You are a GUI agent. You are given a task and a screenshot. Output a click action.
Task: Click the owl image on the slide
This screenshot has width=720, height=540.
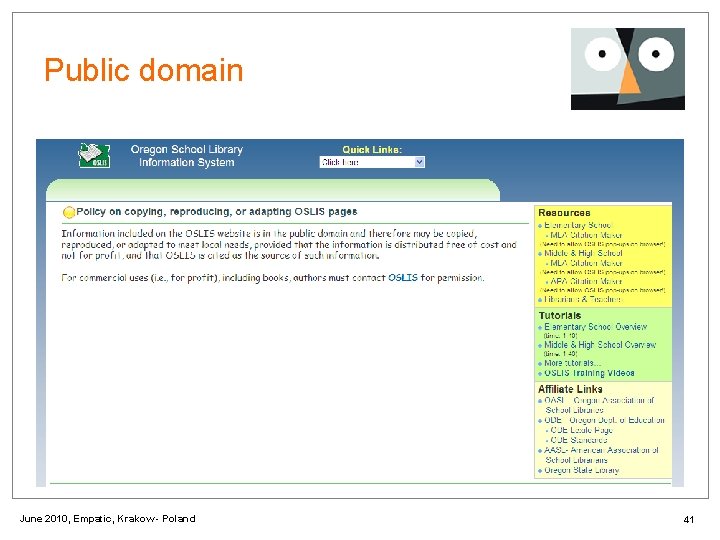[x=628, y=69]
